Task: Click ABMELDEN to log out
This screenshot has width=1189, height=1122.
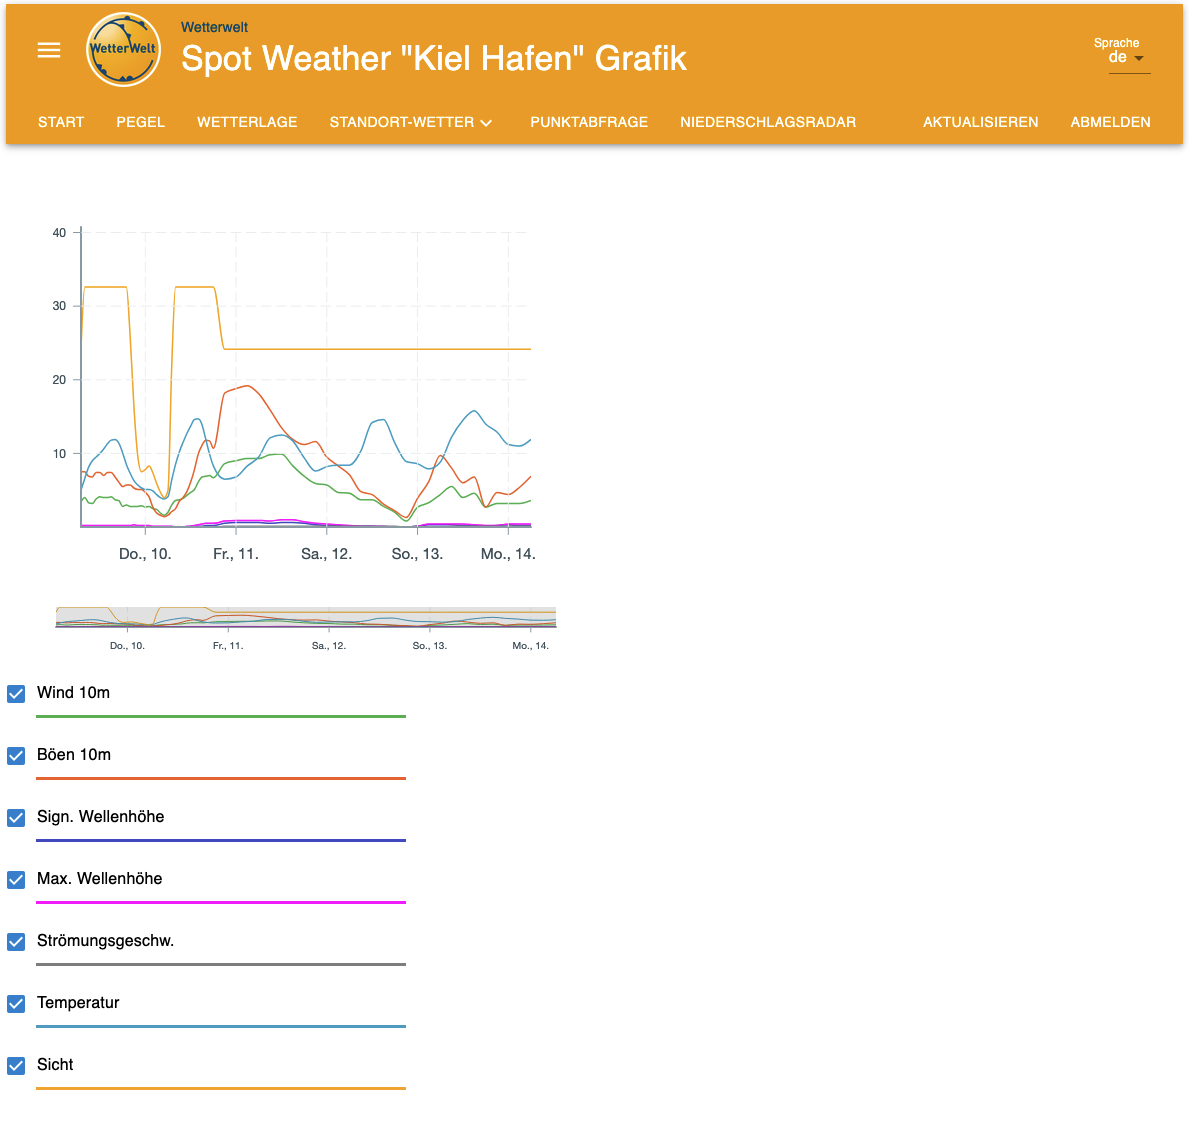Action: coord(1110,122)
